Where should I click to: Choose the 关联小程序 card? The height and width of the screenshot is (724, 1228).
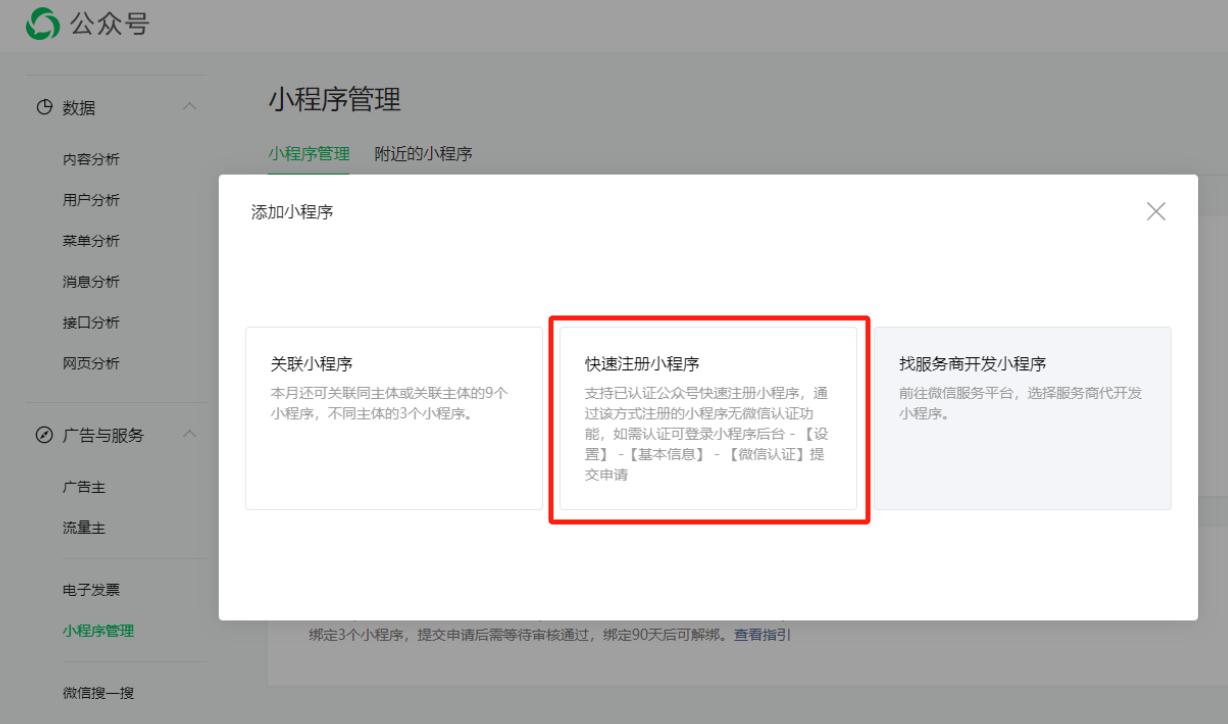394,418
